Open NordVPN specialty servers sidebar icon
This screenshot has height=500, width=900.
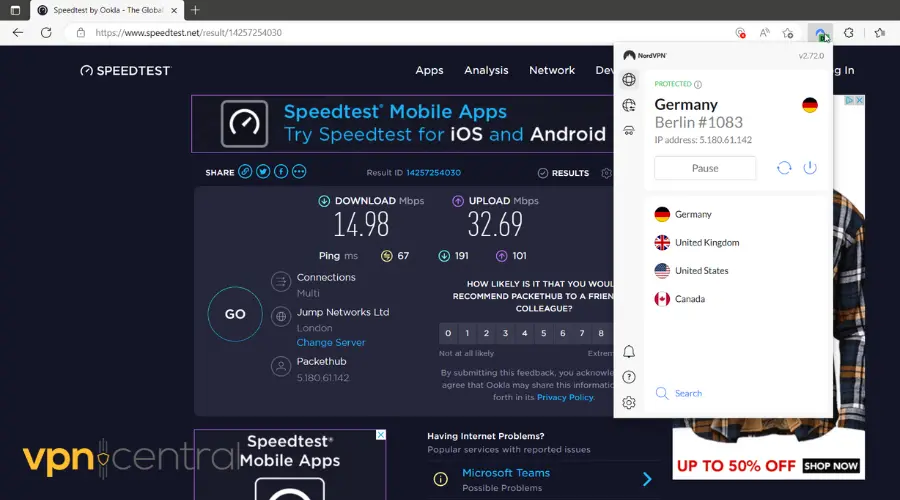point(629,105)
